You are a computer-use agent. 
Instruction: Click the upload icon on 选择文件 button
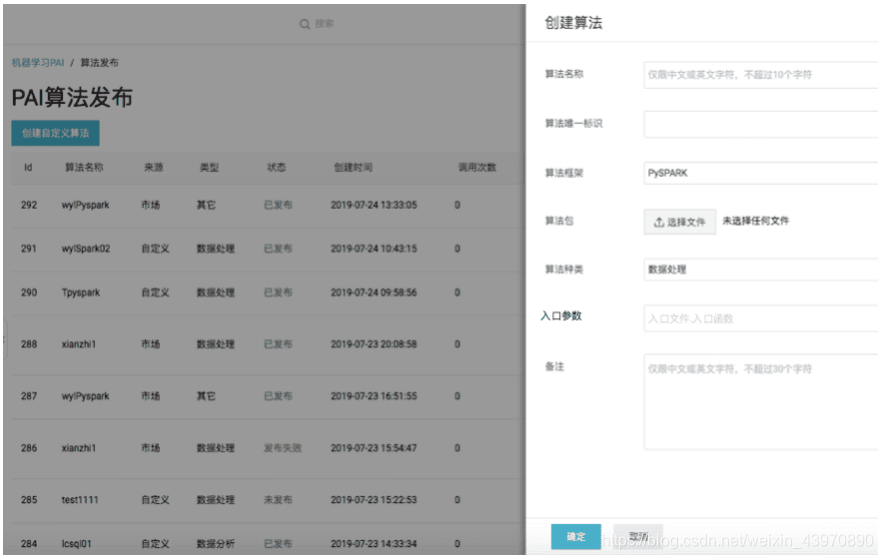[659, 222]
